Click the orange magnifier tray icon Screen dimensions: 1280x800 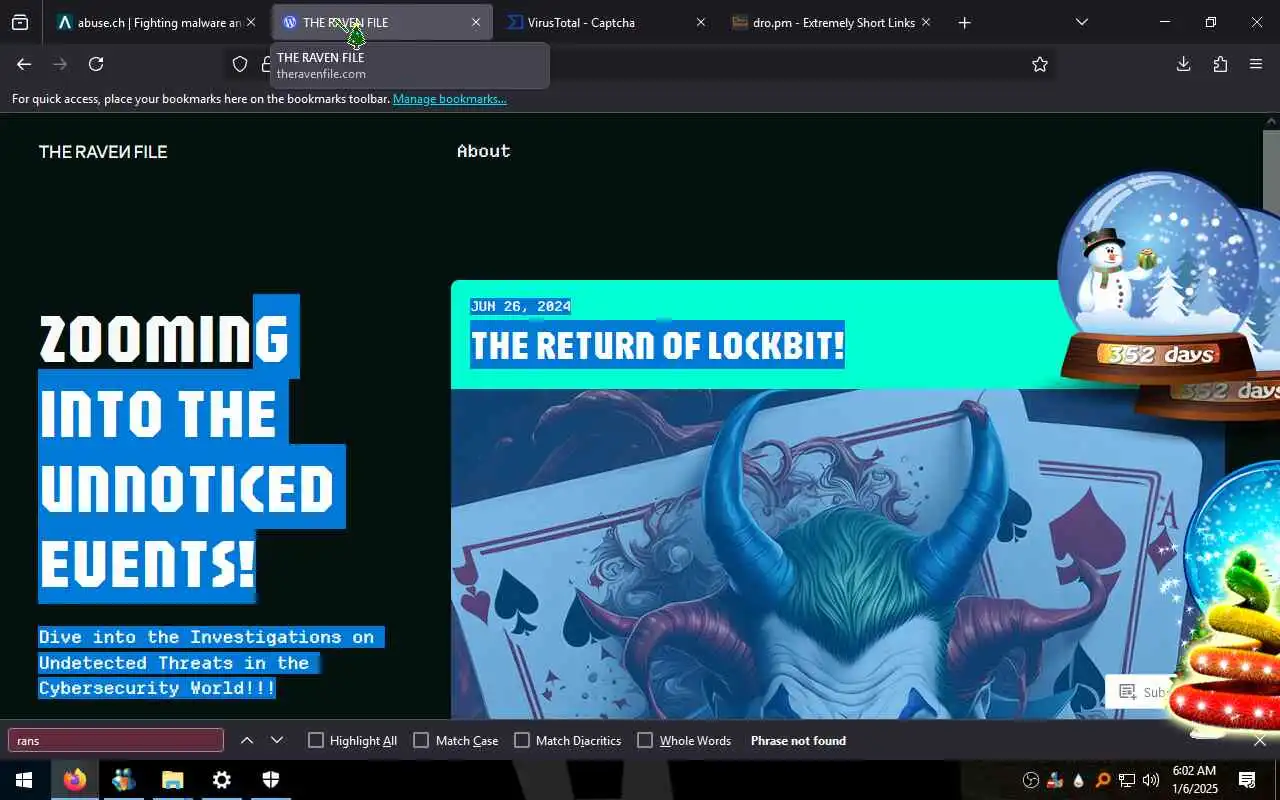pos(1103,780)
